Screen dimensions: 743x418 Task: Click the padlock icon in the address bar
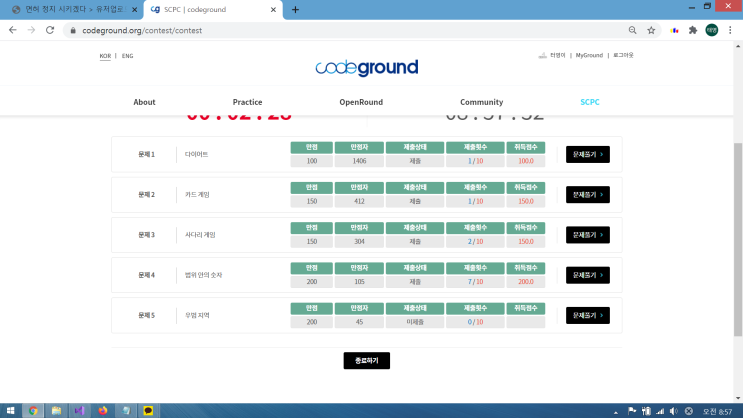coord(72,30)
